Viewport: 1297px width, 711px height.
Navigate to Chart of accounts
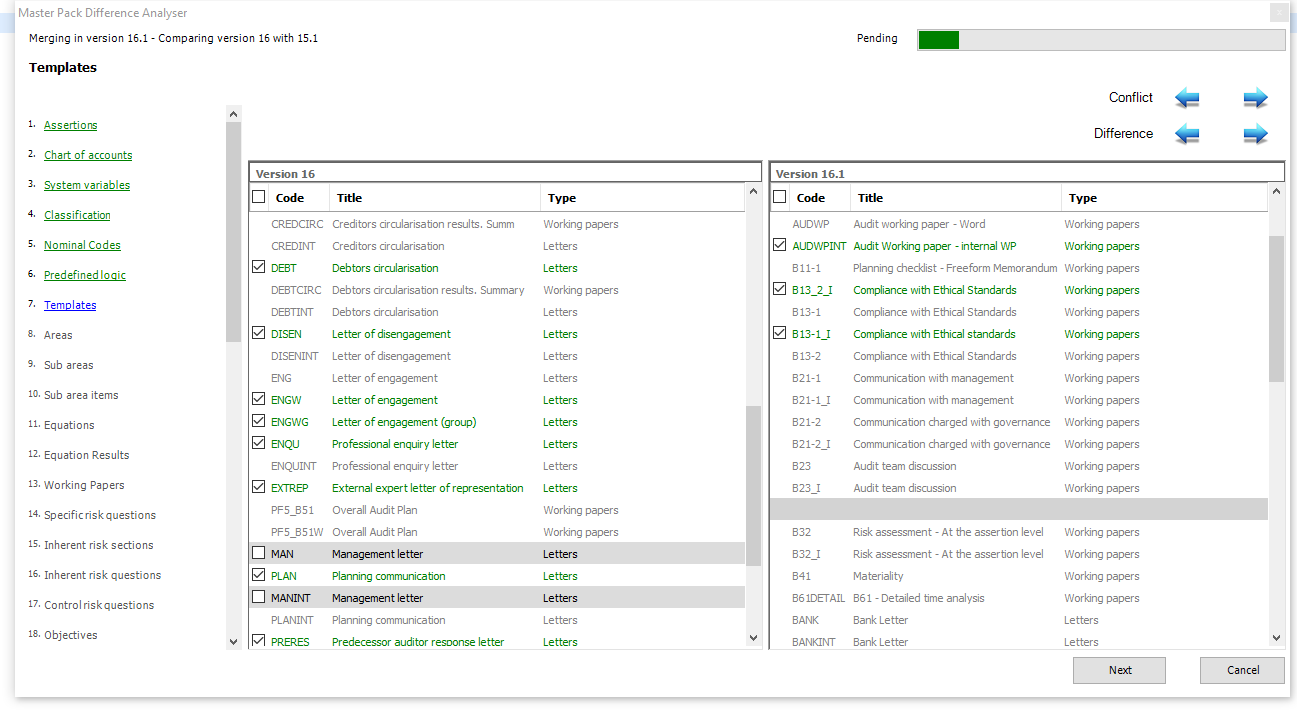pos(88,154)
